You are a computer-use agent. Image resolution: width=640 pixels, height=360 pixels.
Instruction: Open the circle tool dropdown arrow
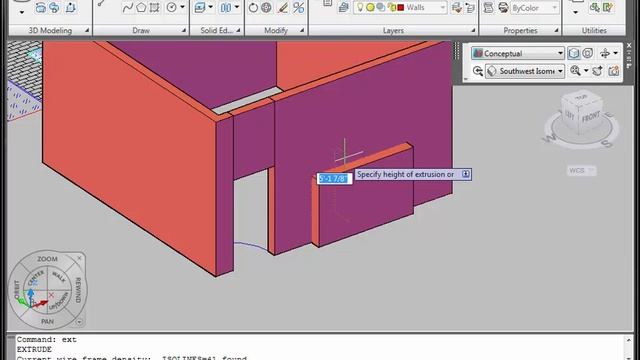click(182, 7)
